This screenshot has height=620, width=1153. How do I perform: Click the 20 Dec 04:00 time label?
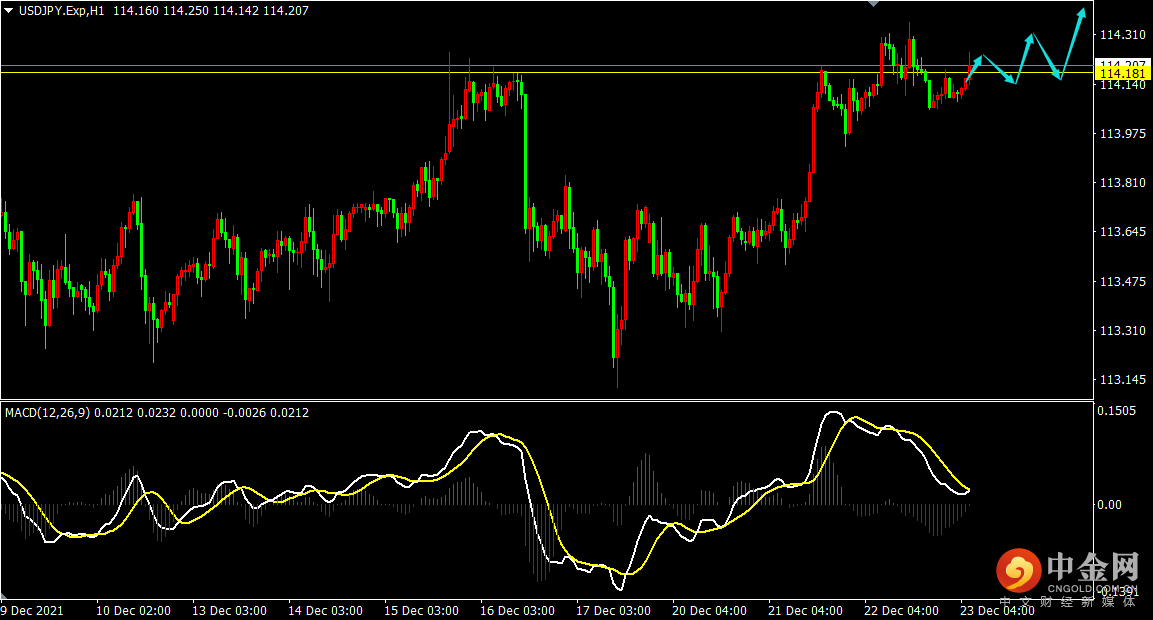pyautogui.click(x=709, y=610)
